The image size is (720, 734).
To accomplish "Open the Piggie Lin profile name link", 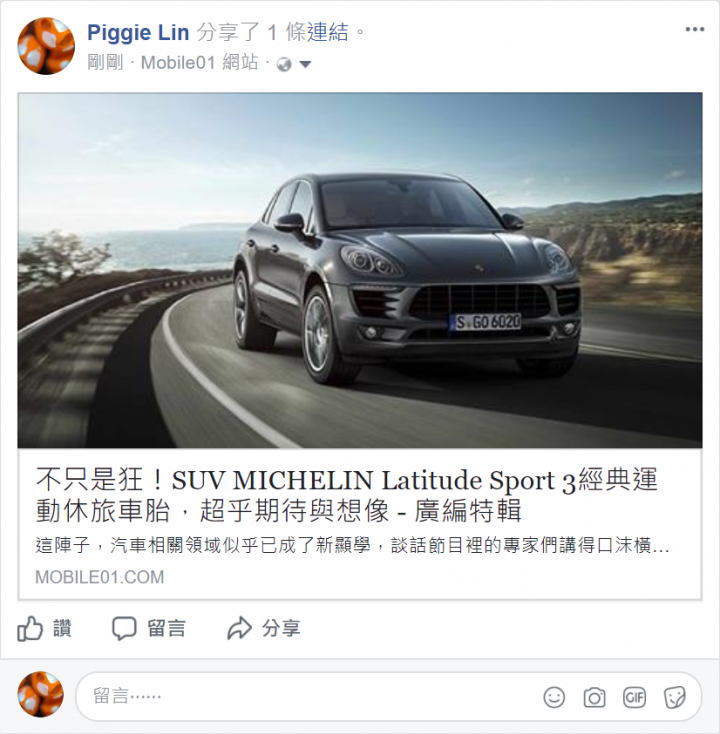I will 138,33.
